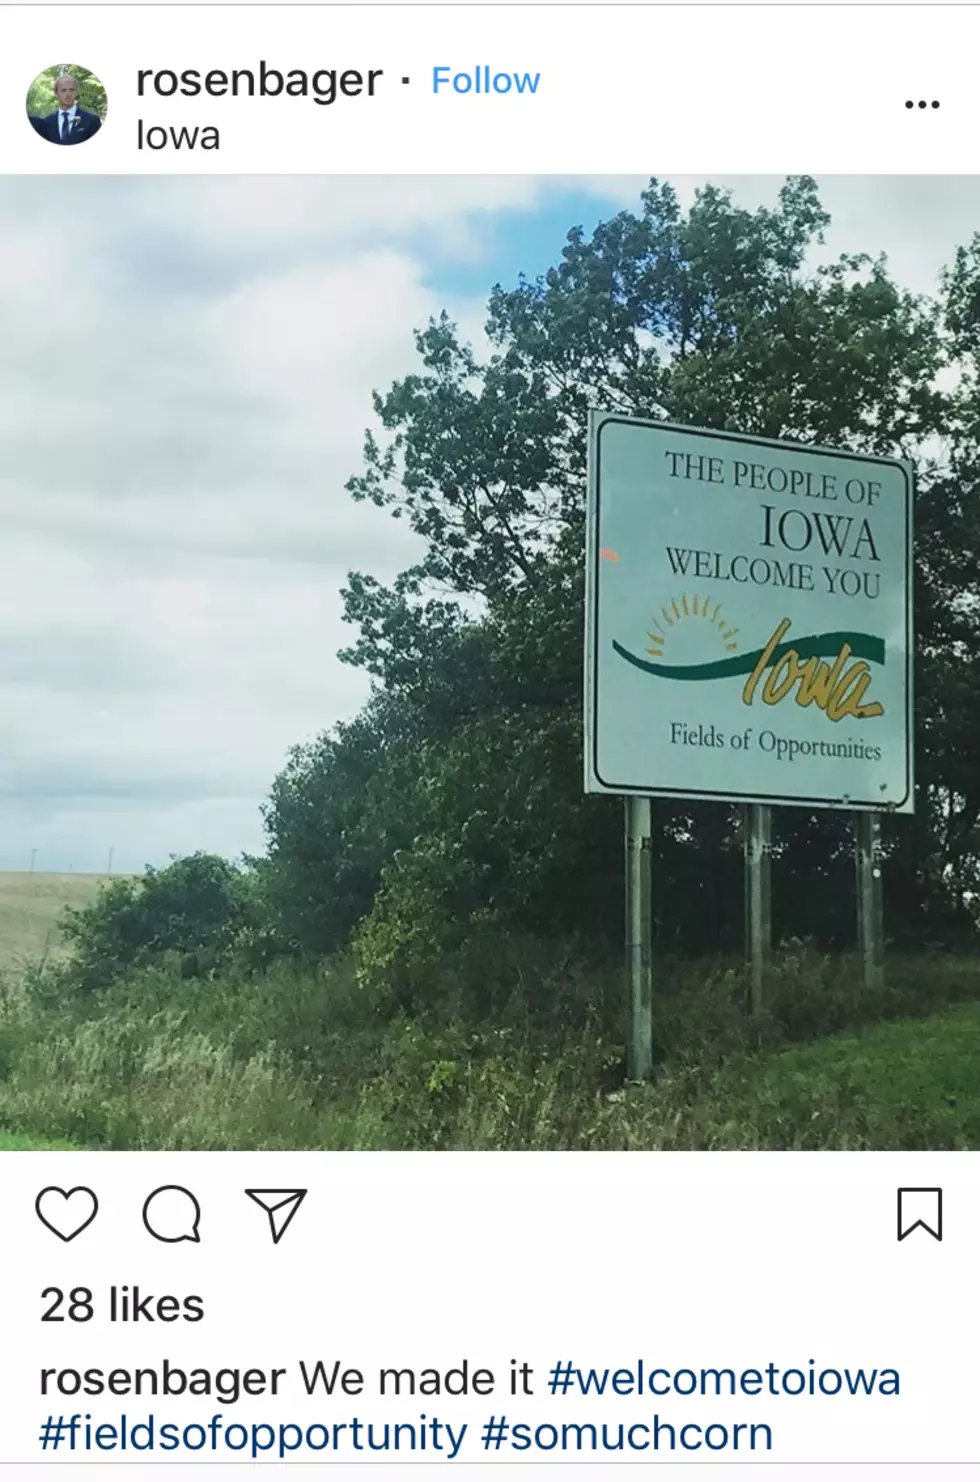Open the three-dot more options menu
This screenshot has width=980, height=1482.
pos(921,104)
